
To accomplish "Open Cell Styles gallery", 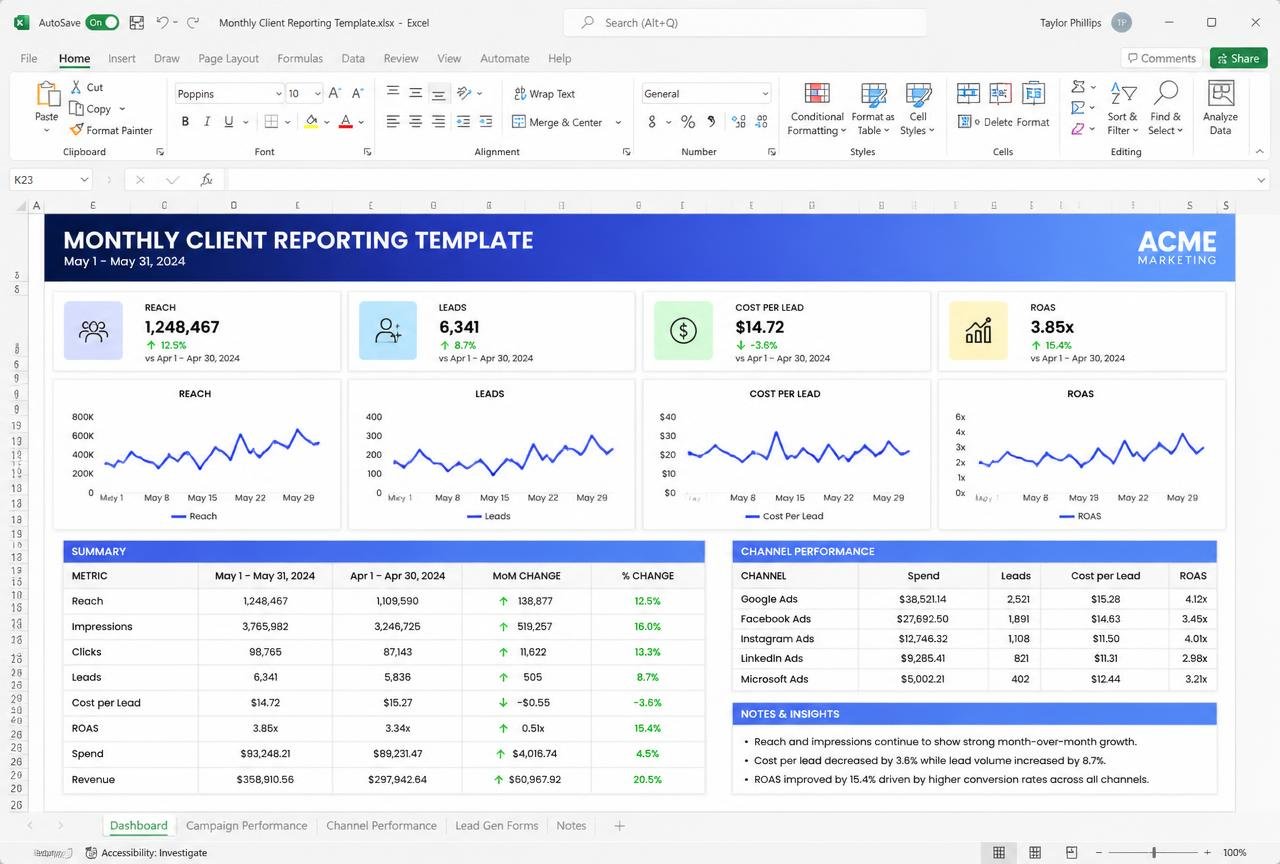I will click(x=917, y=110).
